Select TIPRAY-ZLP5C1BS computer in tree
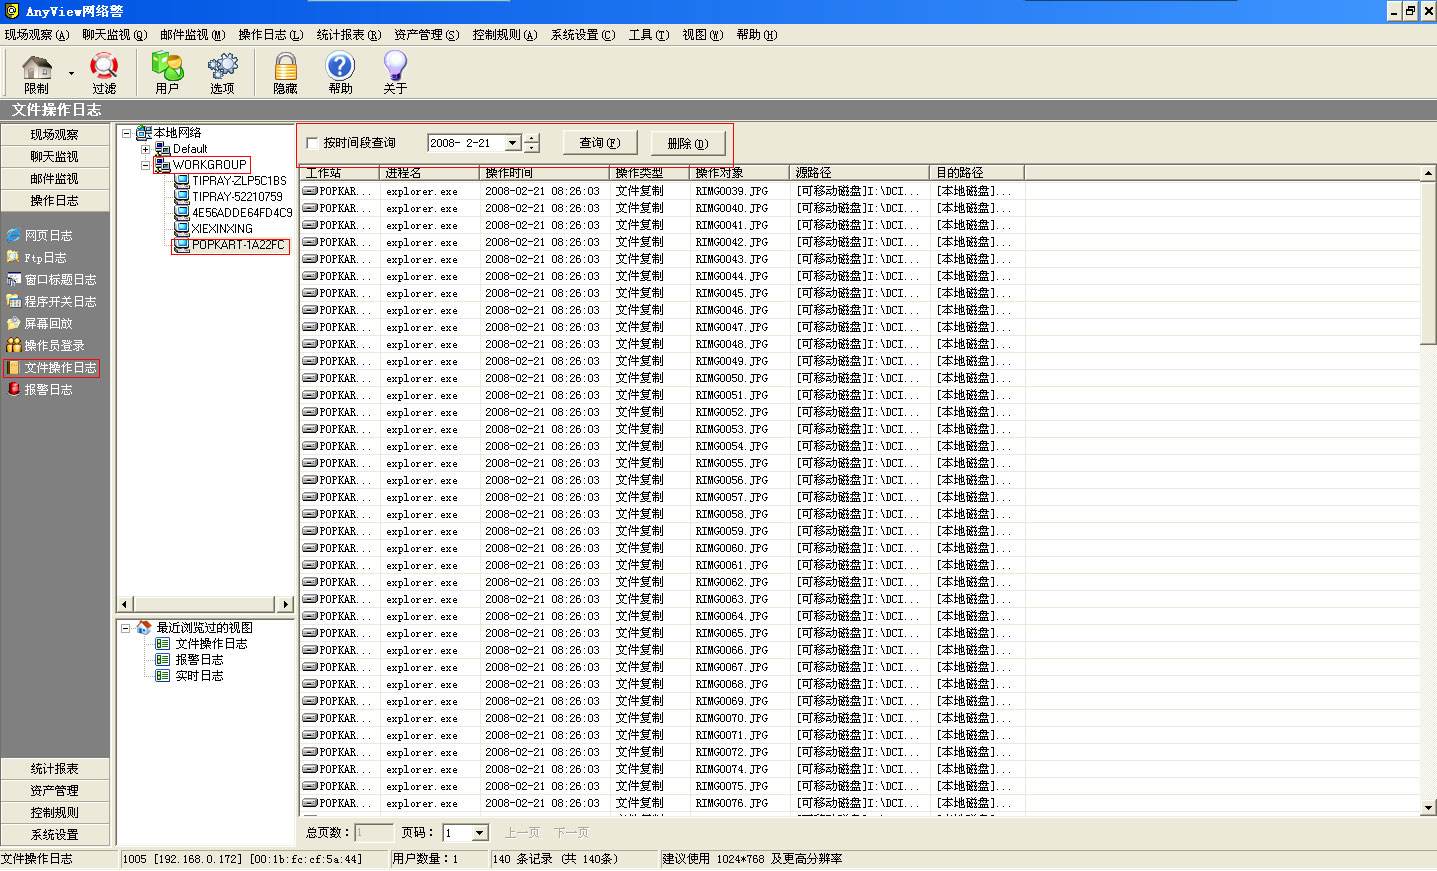This screenshot has width=1437, height=871. tap(239, 181)
